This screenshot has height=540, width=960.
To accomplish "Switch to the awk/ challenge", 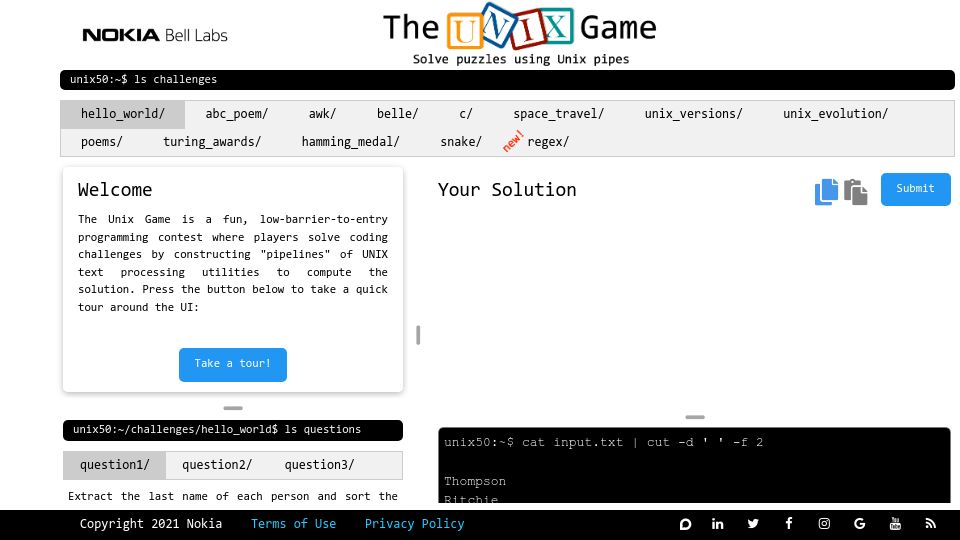I will pyautogui.click(x=322, y=114).
